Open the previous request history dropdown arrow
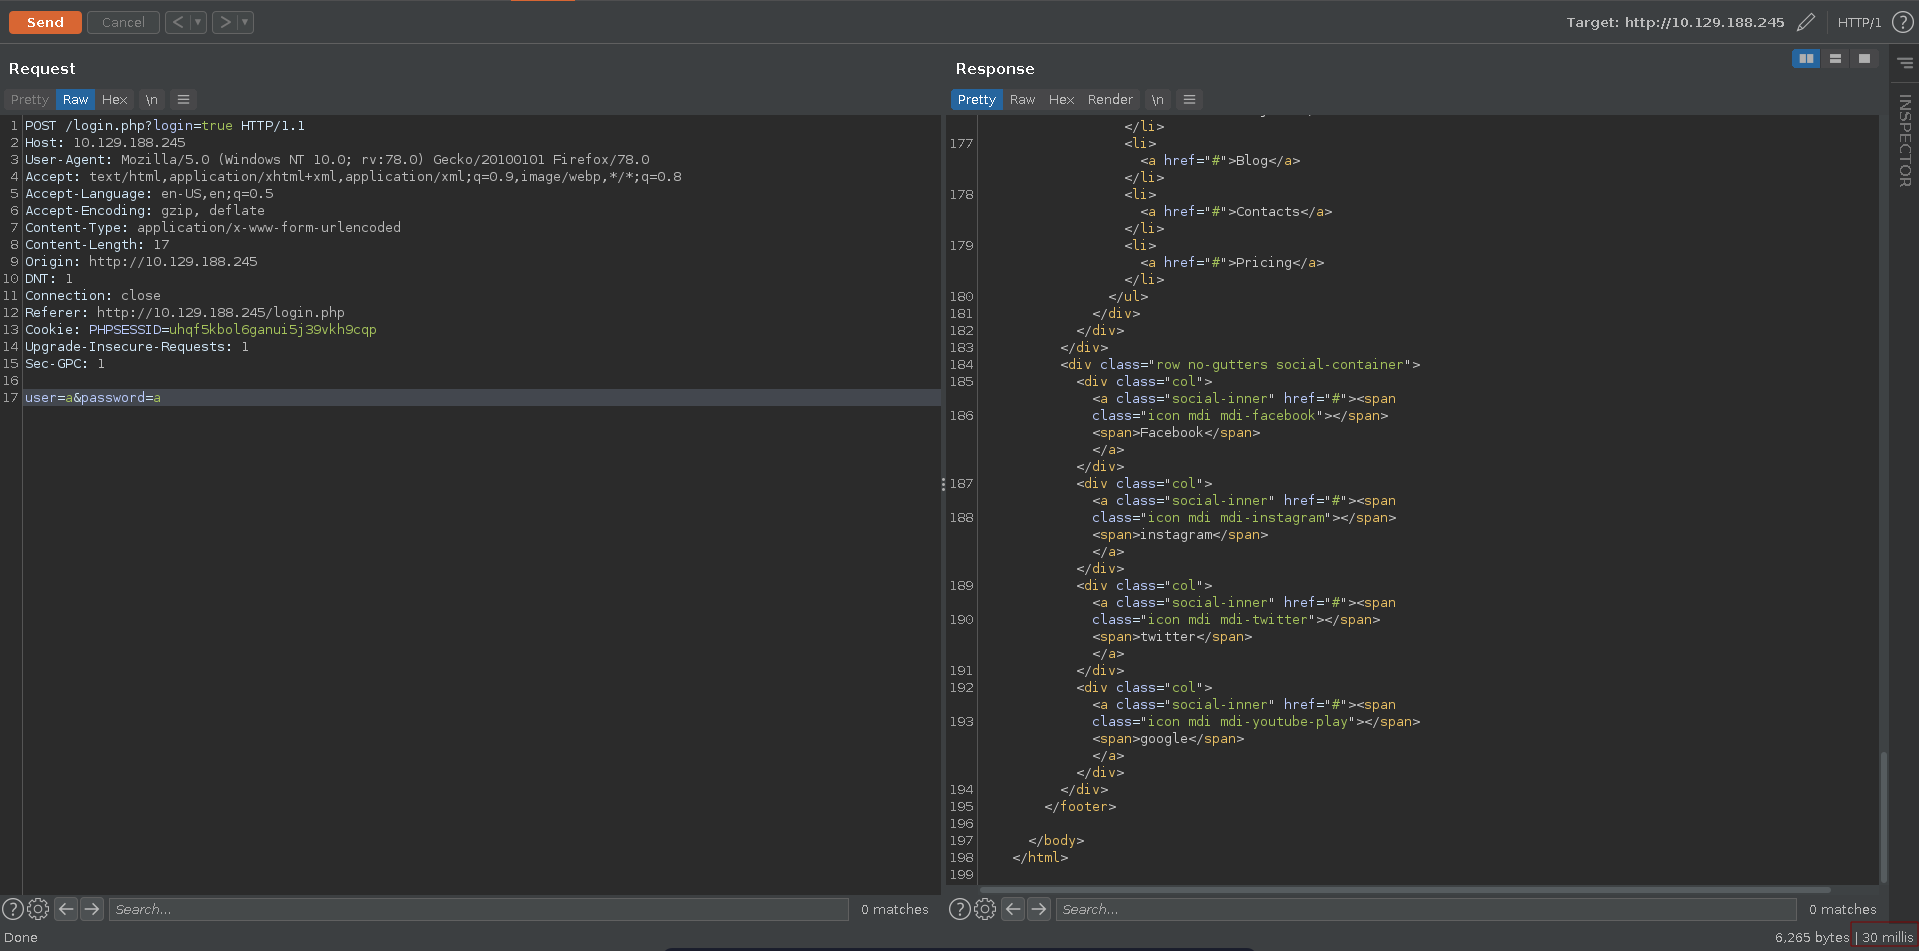Viewport: 1919px width, 951px height. click(198, 22)
